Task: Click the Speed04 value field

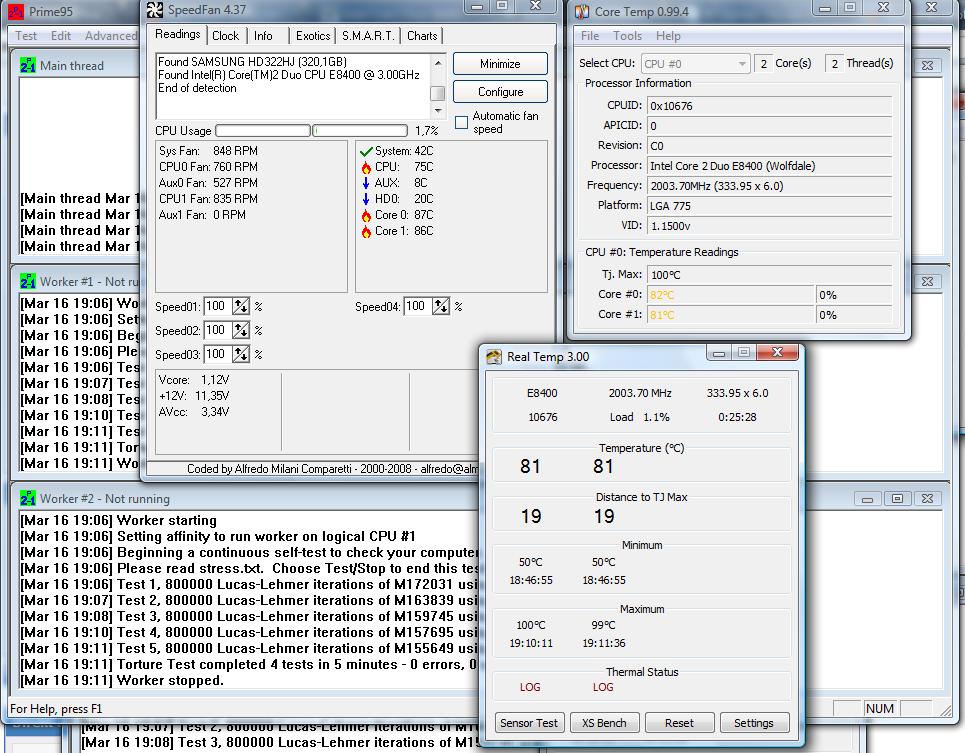Action: (418, 306)
